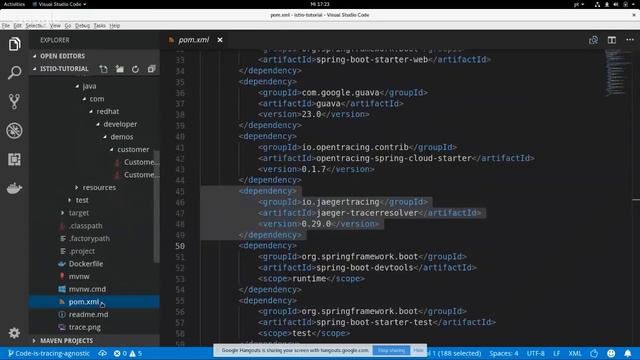The image size is (640, 360).
Task: Open the Extensions view
Action: [x=14, y=159]
